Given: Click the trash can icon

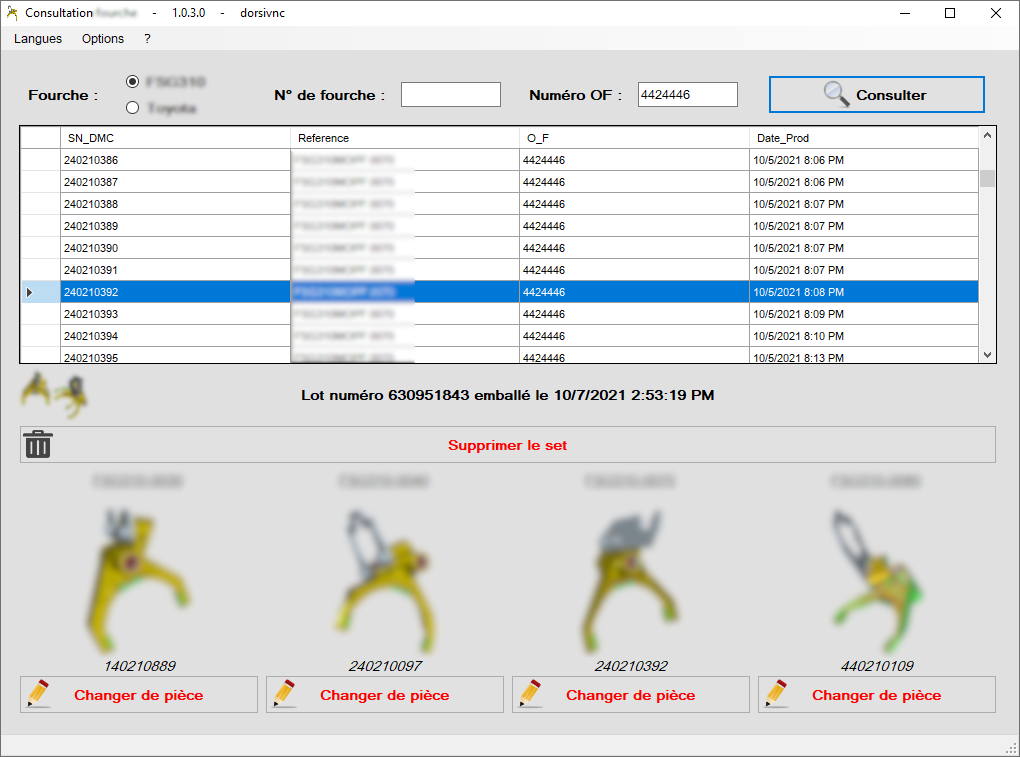Looking at the screenshot, I should tap(38, 445).
